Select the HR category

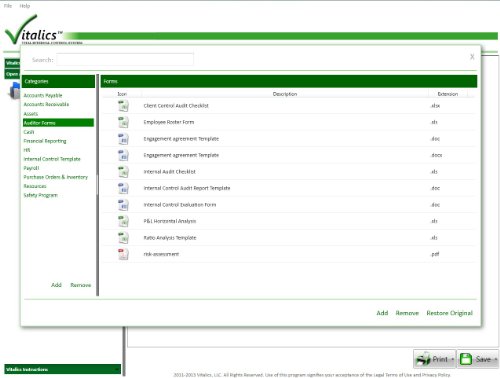pyautogui.click(x=27, y=150)
